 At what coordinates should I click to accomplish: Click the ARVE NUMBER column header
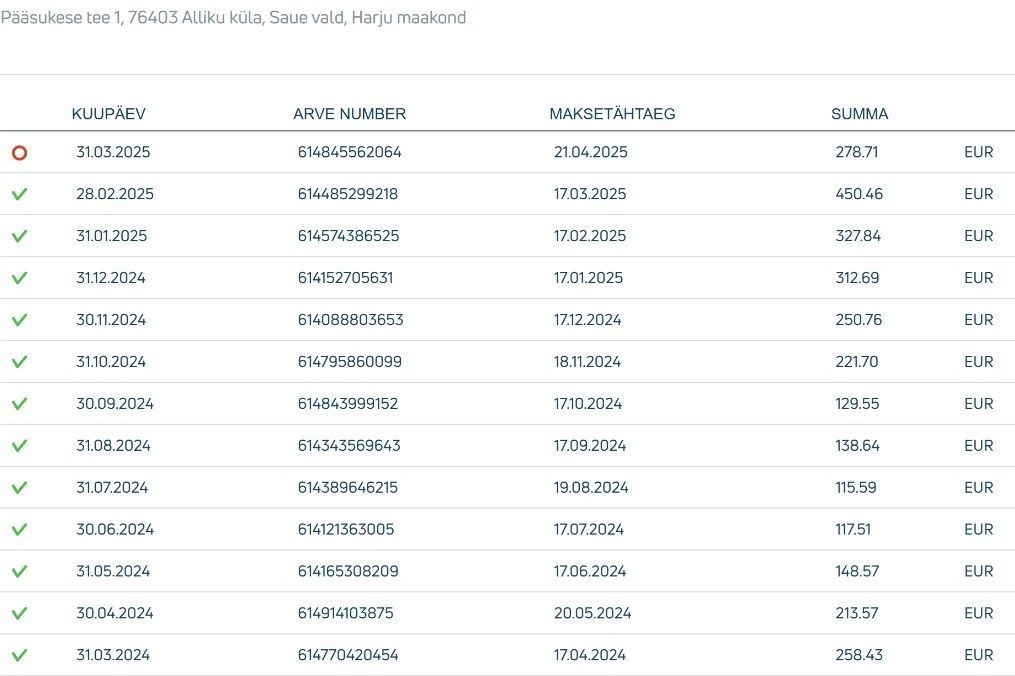[x=350, y=114]
